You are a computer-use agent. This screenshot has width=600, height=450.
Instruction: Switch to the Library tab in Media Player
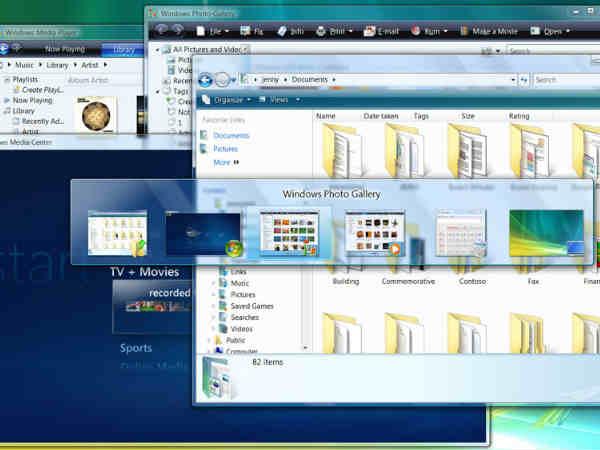coord(125,48)
